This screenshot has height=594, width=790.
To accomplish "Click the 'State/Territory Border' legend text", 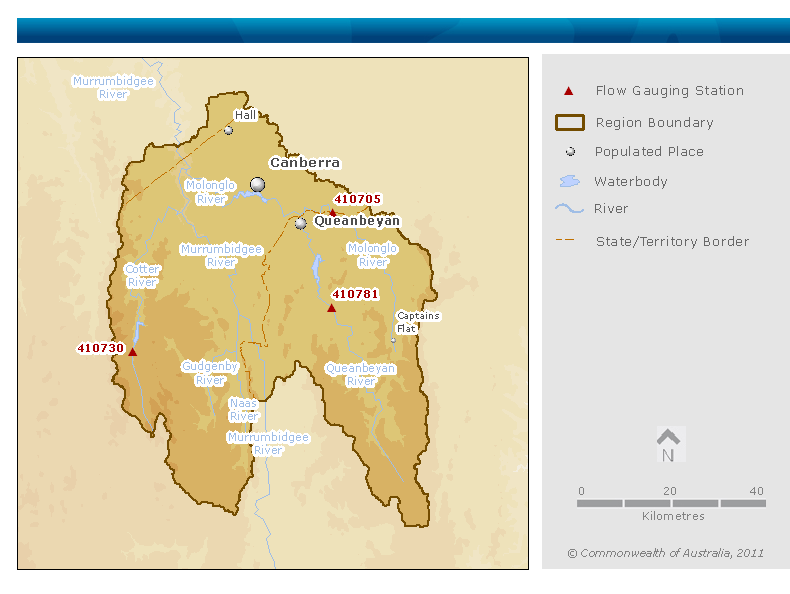I will point(672,241).
